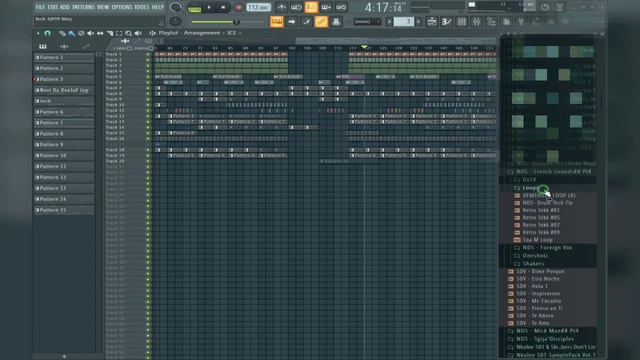This screenshot has height=360, width=640.
Task: Click the step editing arrow icon
Action: point(291,21)
